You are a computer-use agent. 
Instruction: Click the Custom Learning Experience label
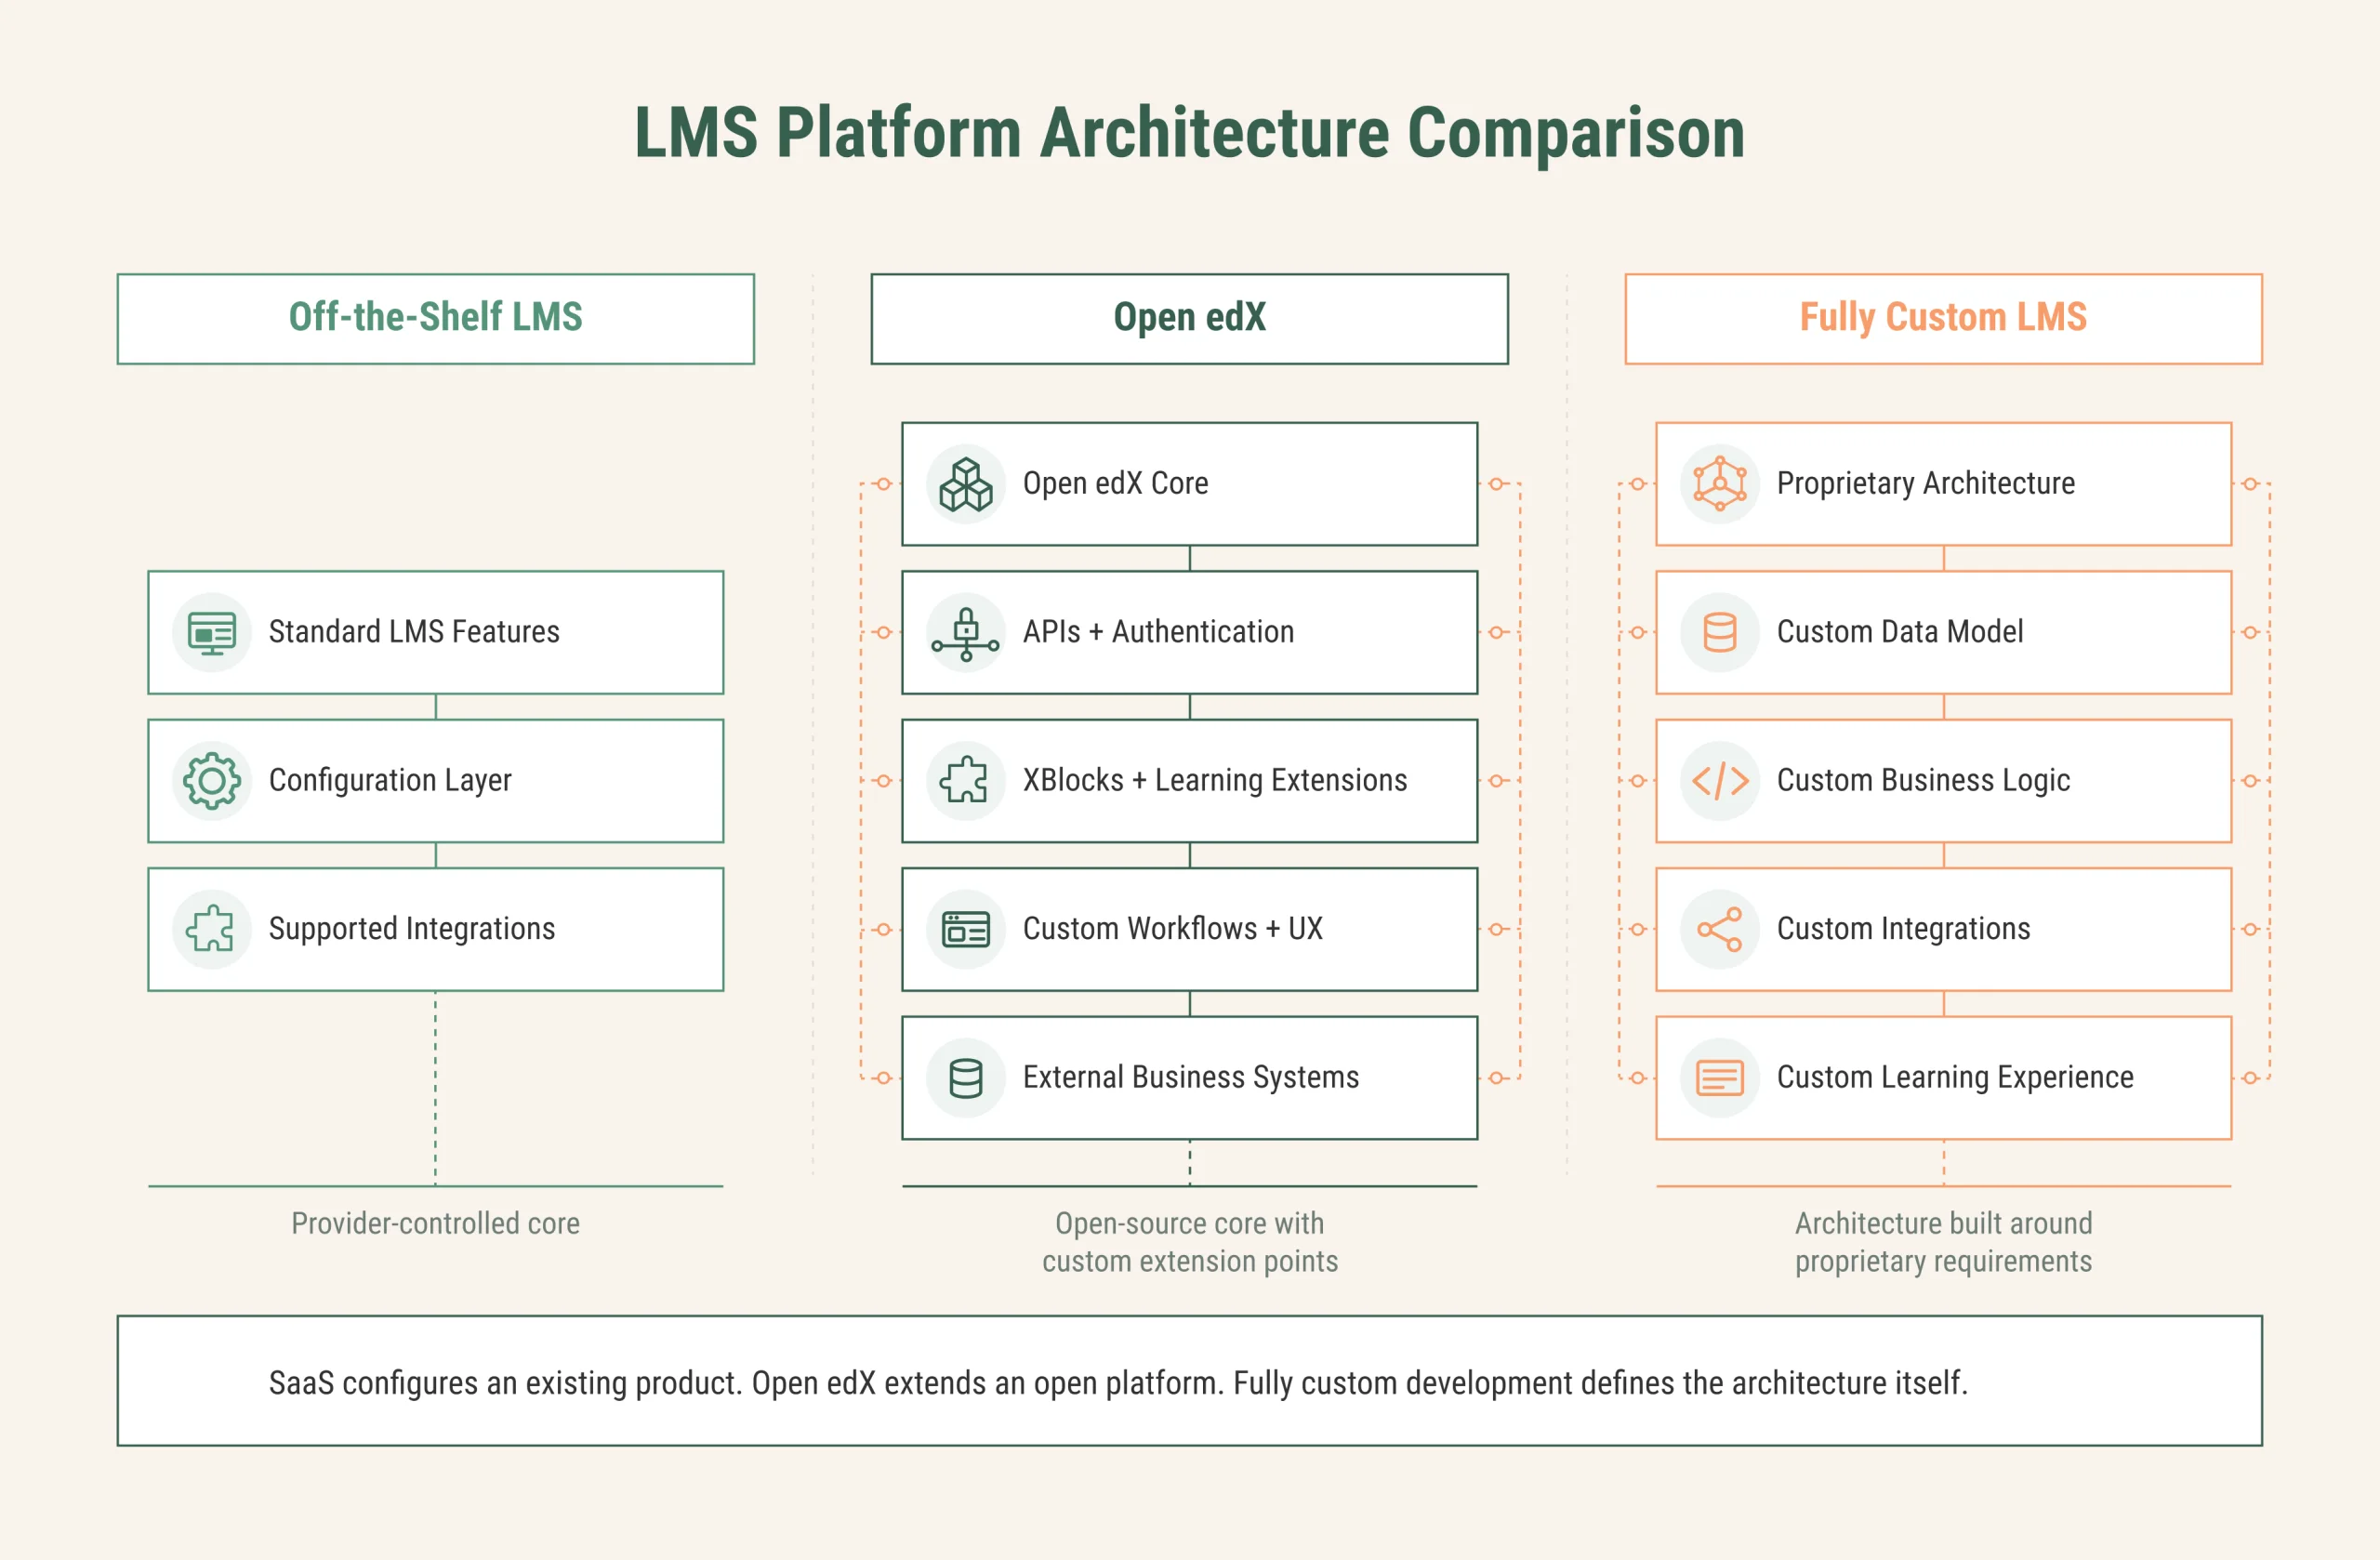coord(1955,1078)
